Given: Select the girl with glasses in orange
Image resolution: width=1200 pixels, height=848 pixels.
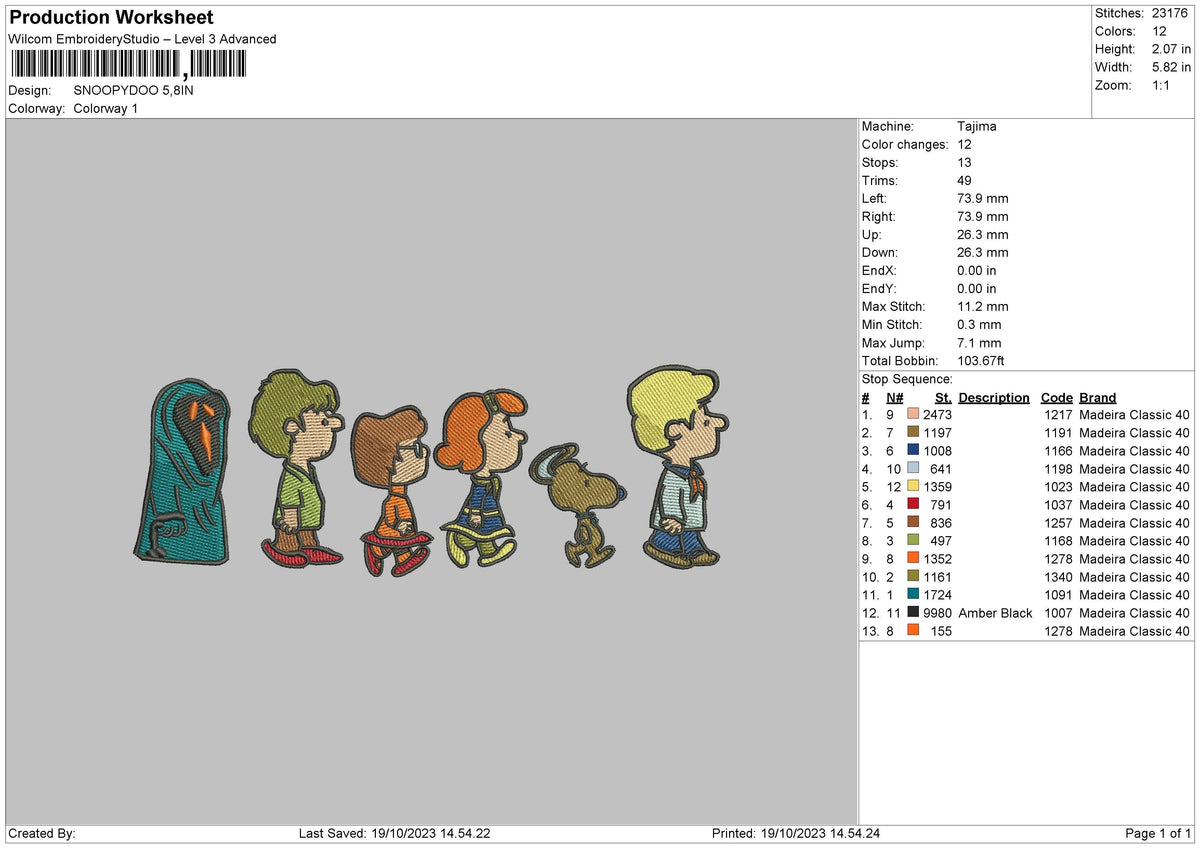Looking at the screenshot, I should tap(392, 491).
